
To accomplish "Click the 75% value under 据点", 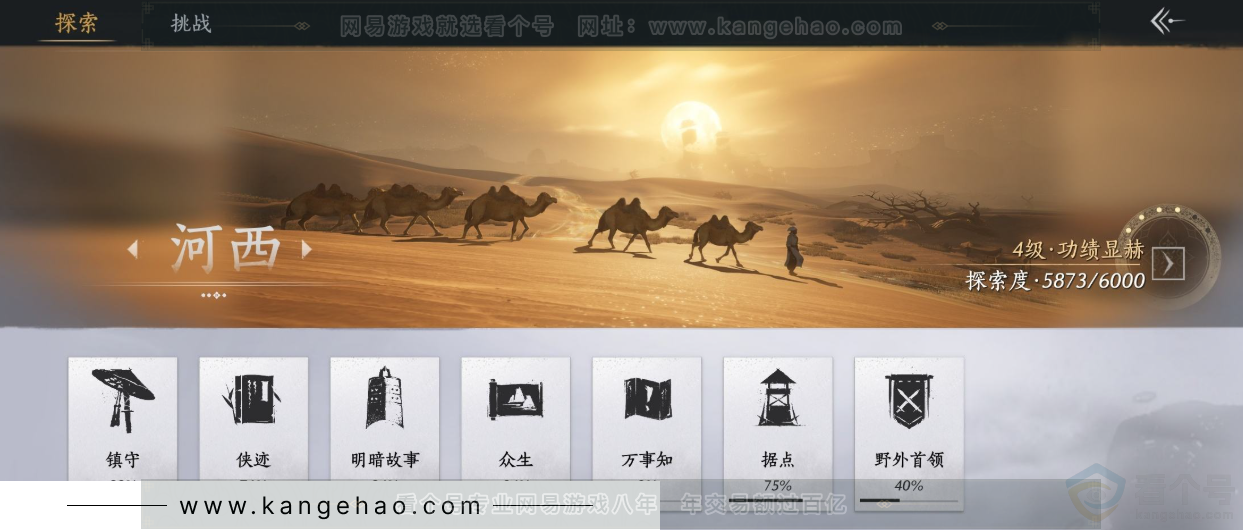I will point(778,486).
